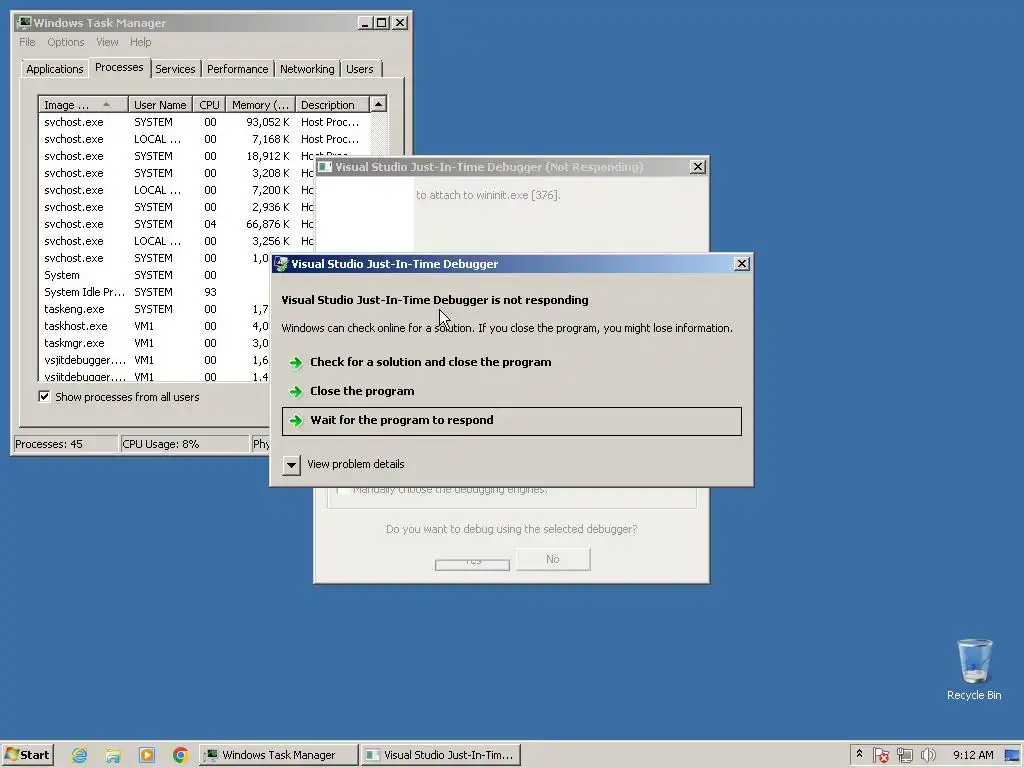Image resolution: width=1024 pixels, height=768 pixels.
Task: Click the 9:12 AM clock
Action: [x=973, y=755]
